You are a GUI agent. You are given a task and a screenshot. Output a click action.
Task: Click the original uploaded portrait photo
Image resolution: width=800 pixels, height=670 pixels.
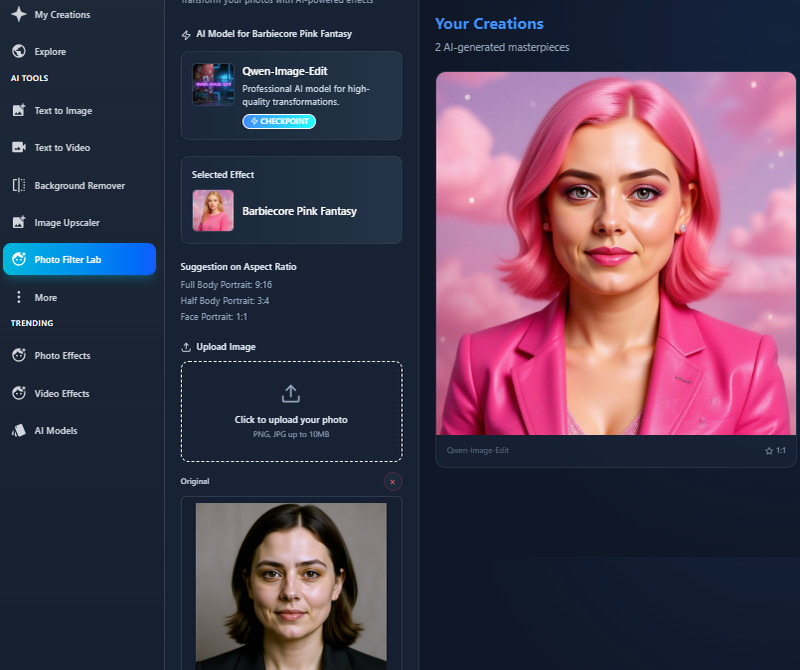(291, 586)
